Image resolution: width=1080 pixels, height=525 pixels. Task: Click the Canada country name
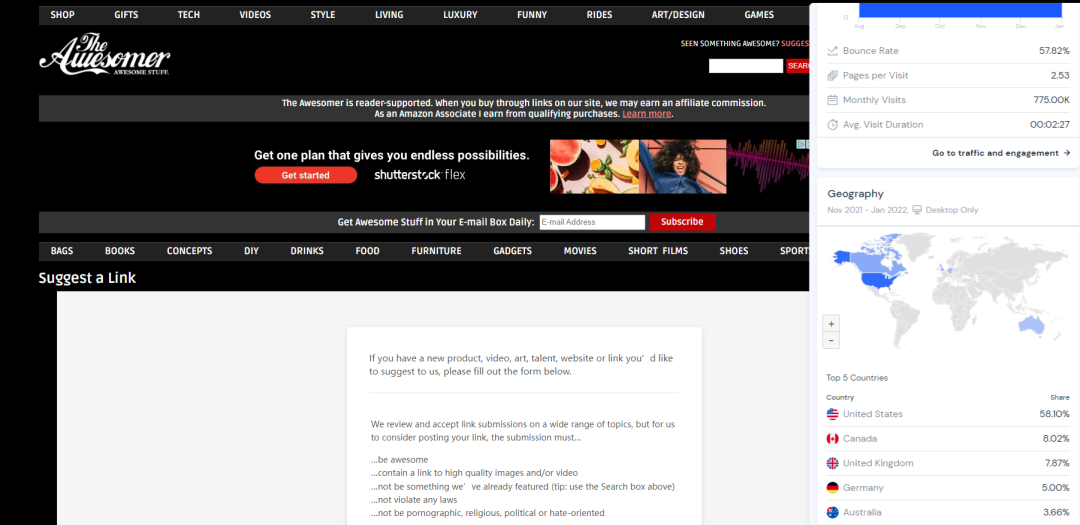[x=861, y=439]
